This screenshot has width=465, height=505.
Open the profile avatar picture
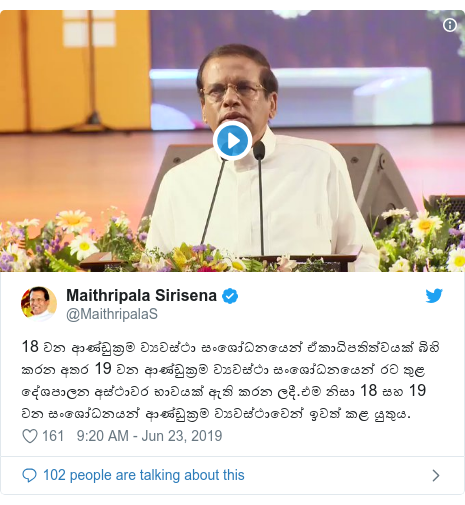click(x=39, y=303)
